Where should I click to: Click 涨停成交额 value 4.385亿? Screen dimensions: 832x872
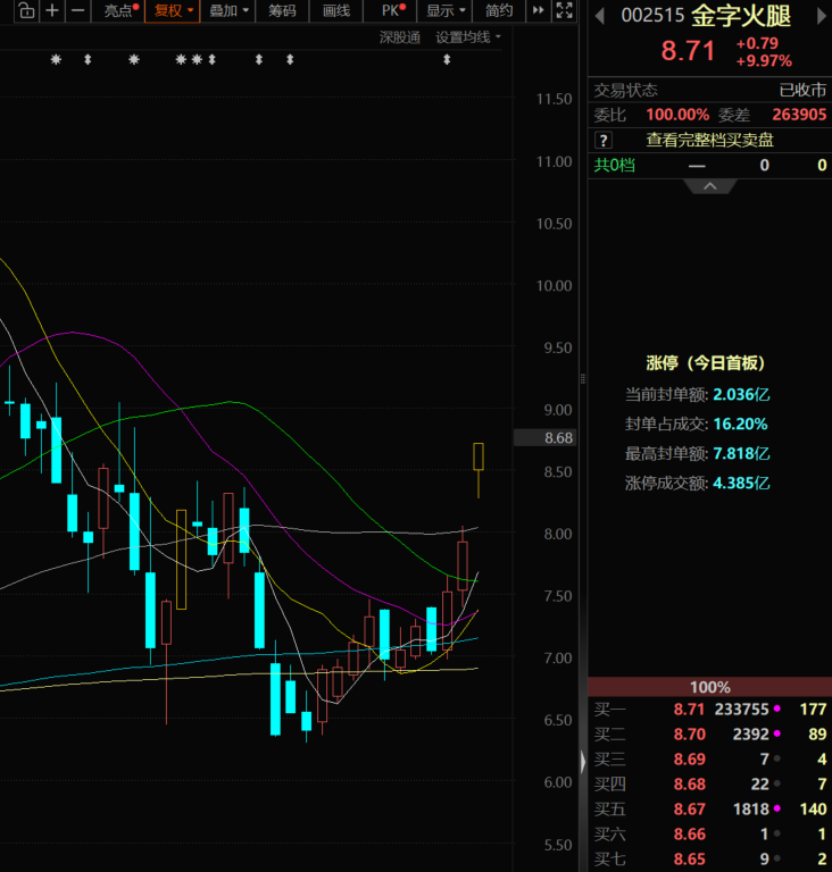741,483
